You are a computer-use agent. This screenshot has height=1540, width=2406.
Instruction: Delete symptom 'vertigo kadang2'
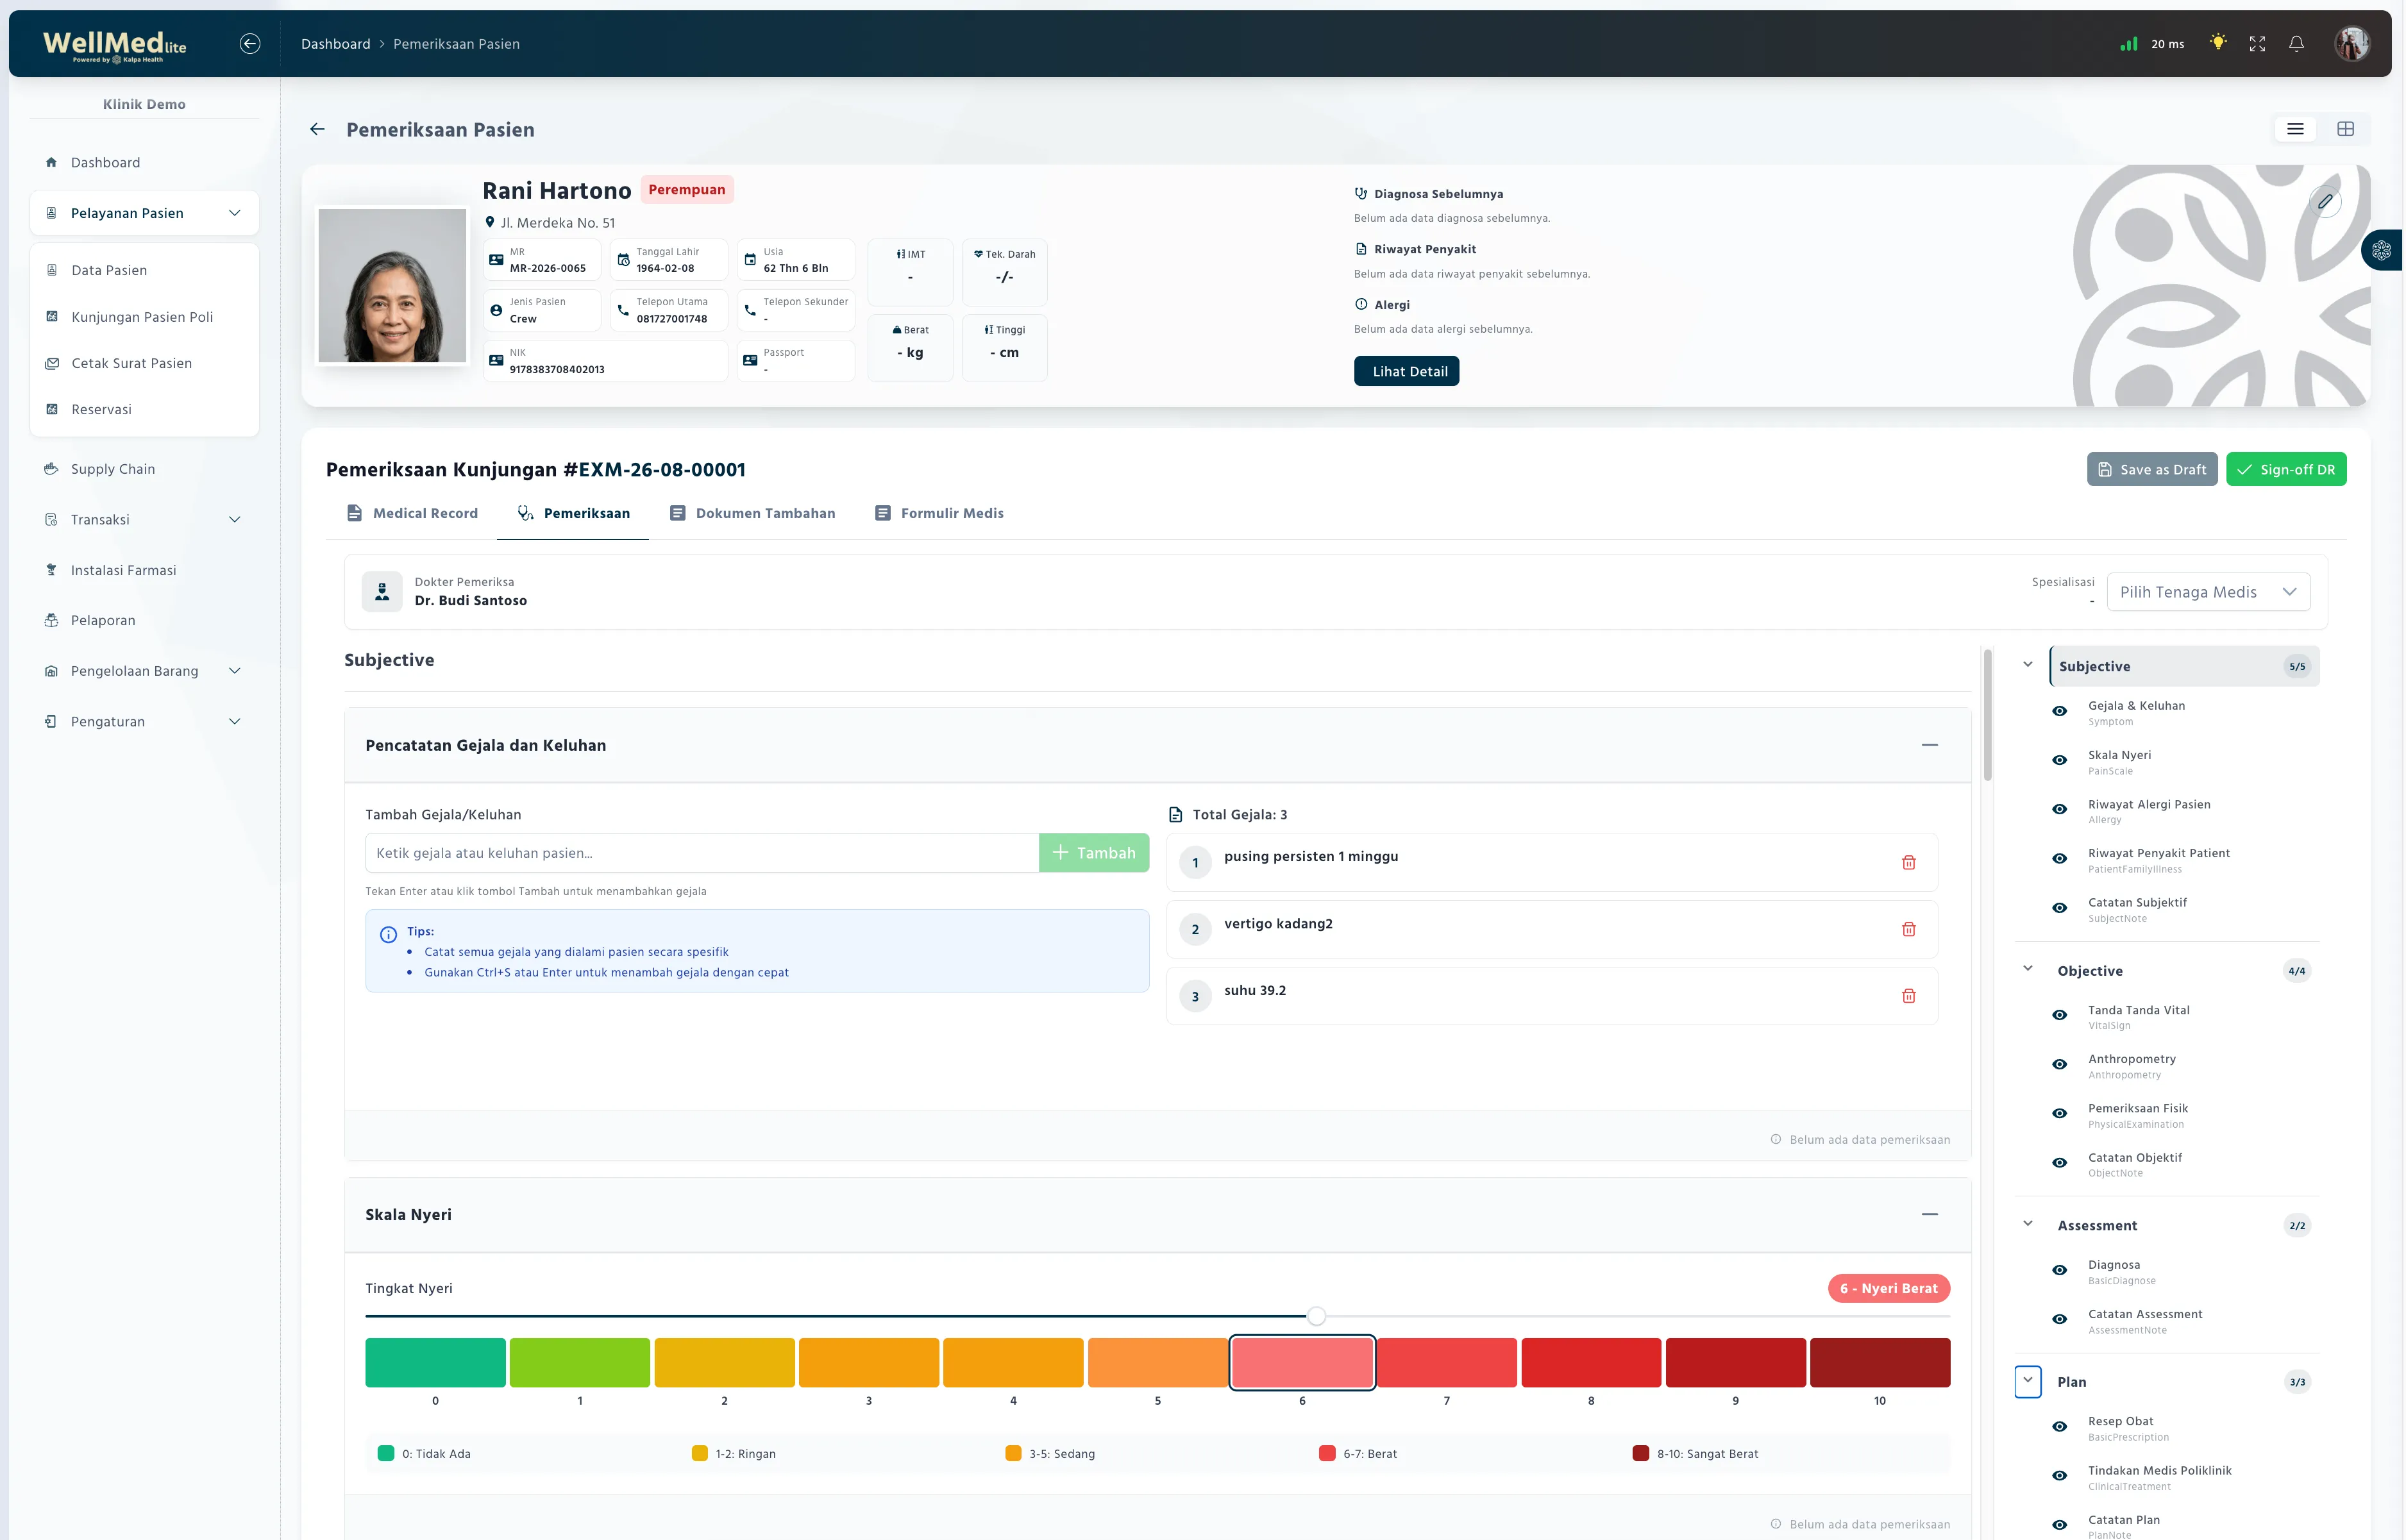pyautogui.click(x=1908, y=929)
